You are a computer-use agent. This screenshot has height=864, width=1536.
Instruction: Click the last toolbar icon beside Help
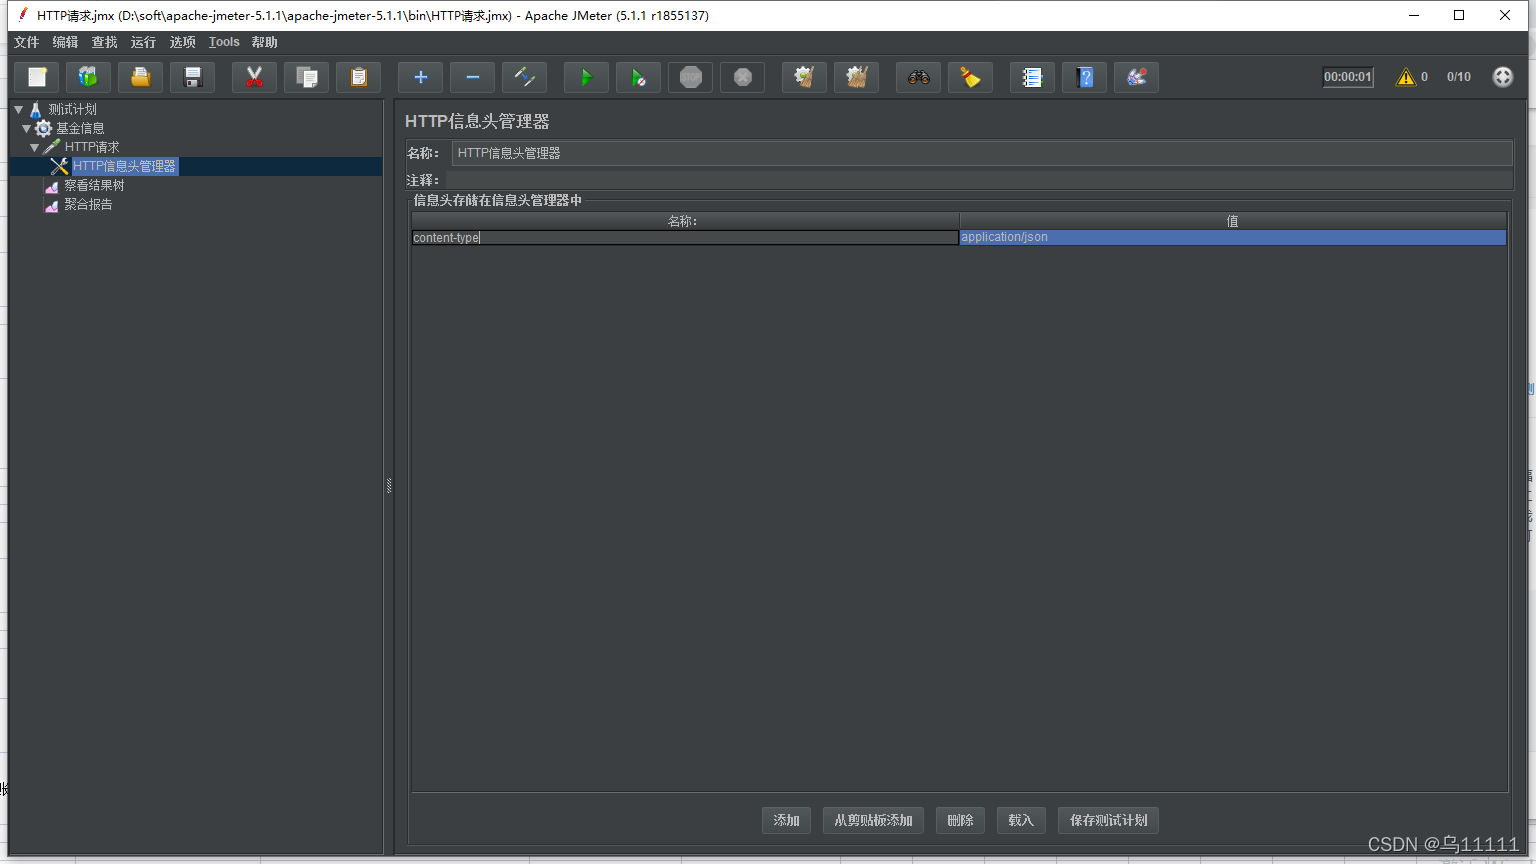1136,77
